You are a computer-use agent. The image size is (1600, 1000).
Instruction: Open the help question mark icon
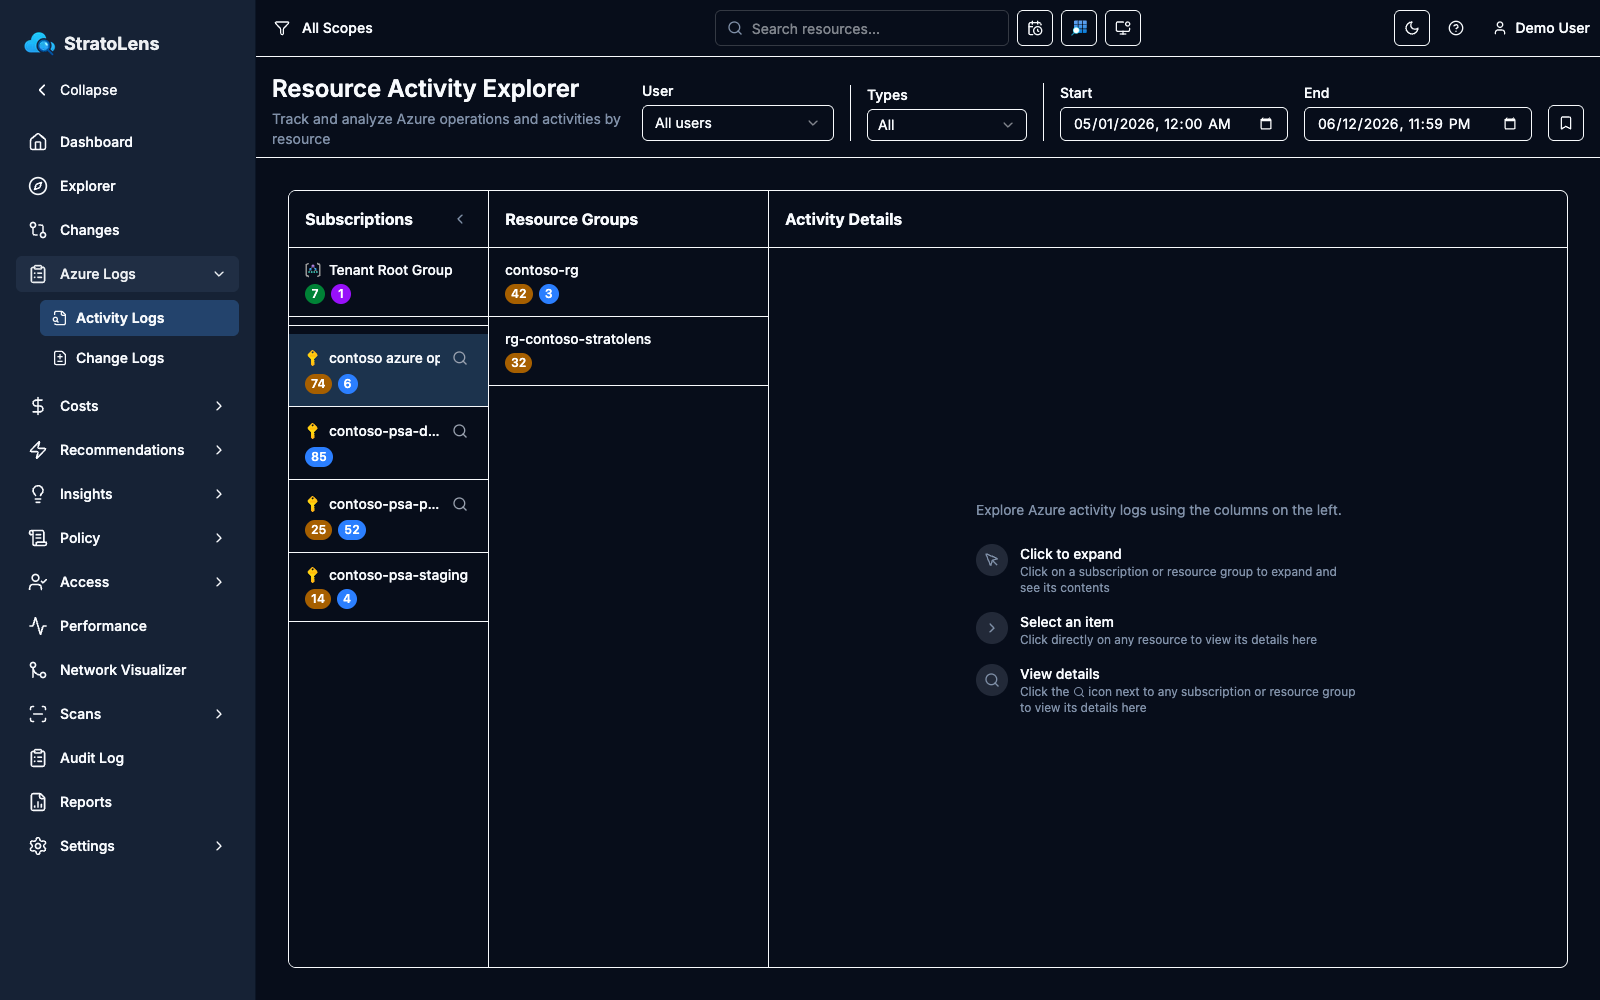click(1456, 28)
